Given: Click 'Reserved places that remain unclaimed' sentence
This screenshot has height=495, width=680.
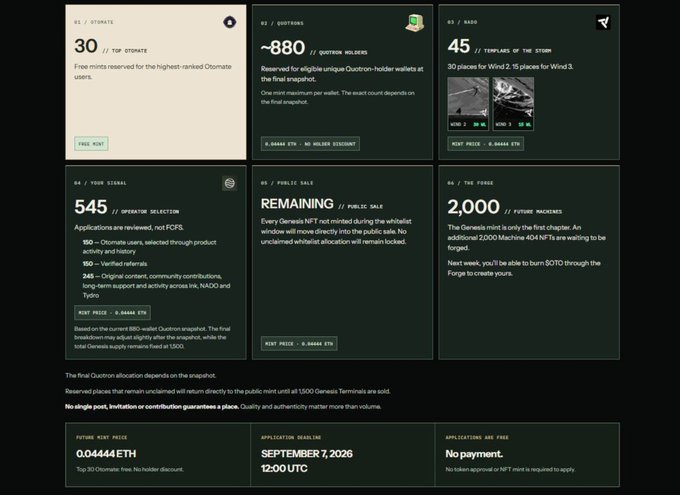Looking at the screenshot, I should (228, 391).
